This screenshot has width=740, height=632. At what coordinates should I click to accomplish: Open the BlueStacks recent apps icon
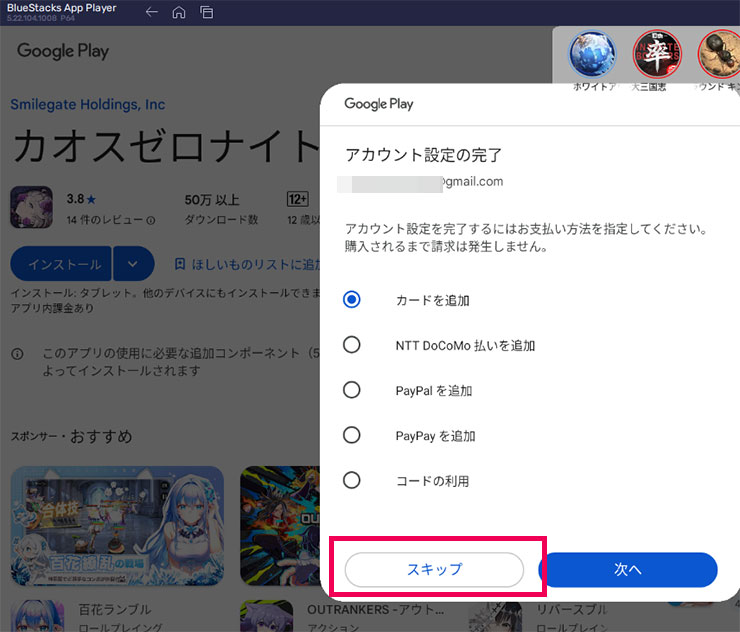click(207, 12)
